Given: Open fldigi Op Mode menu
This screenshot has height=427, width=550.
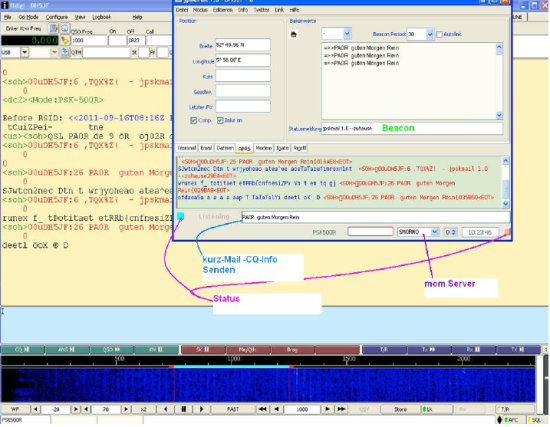Looking at the screenshot, I should [x=29, y=17].
